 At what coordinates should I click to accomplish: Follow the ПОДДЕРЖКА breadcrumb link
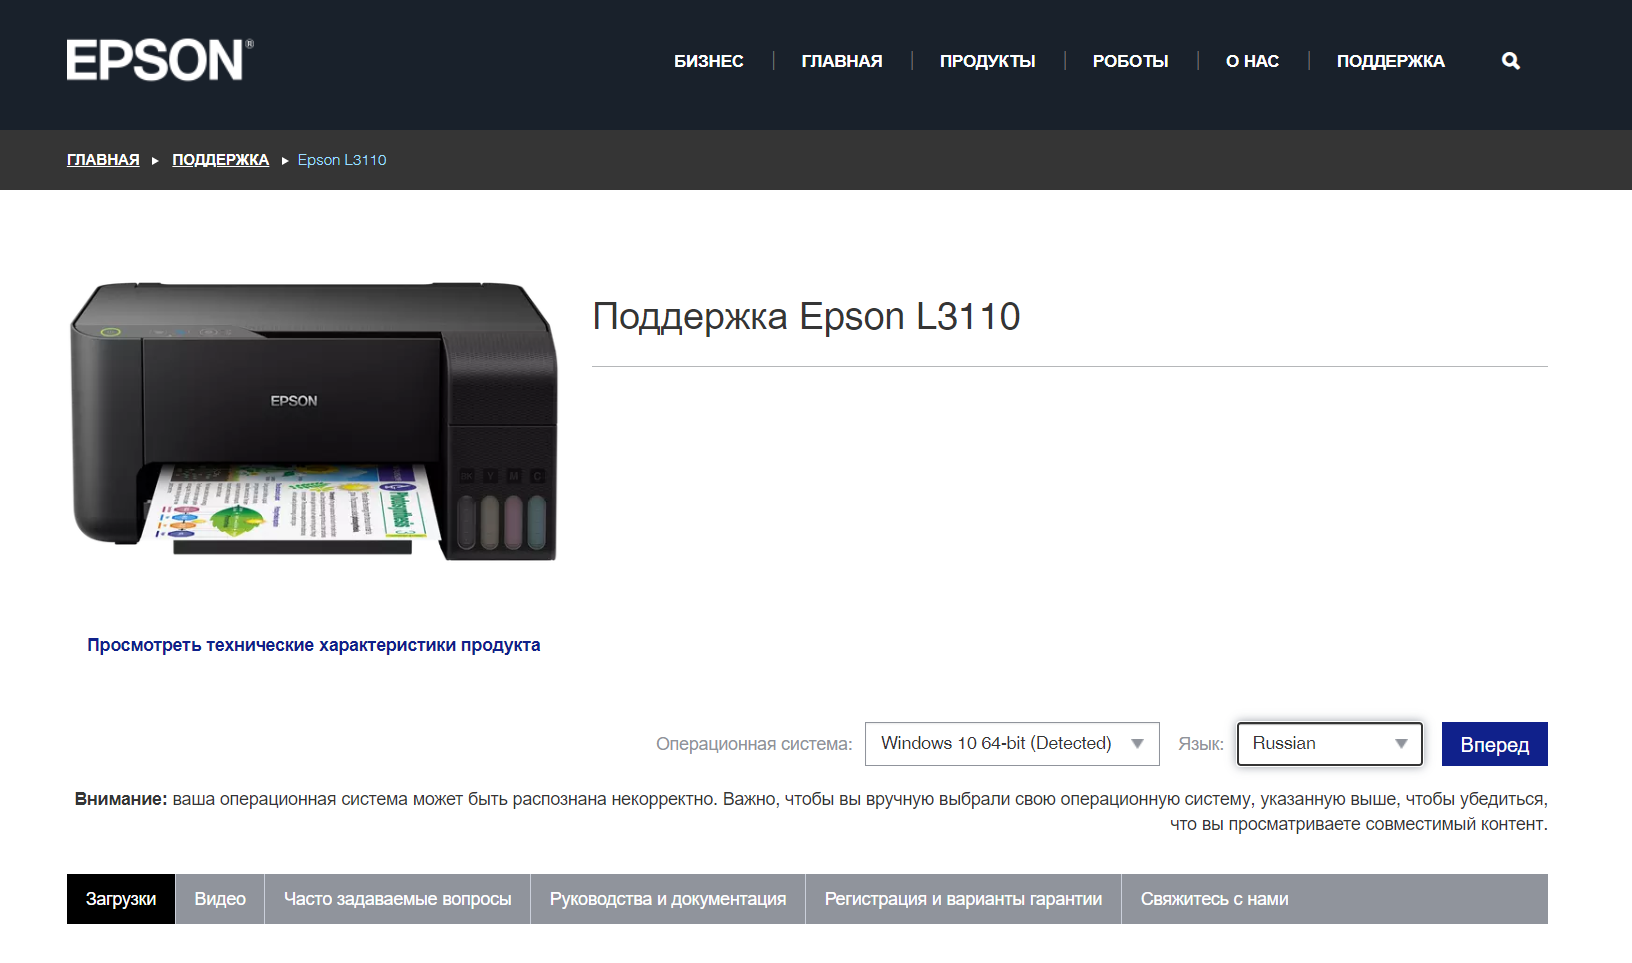click(221, 160)
